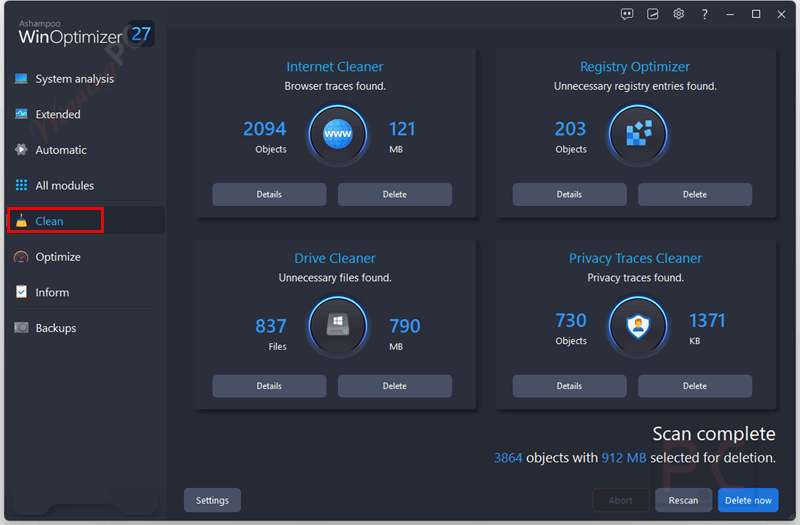Click the Clean broom icon

(x=21, y=220)
